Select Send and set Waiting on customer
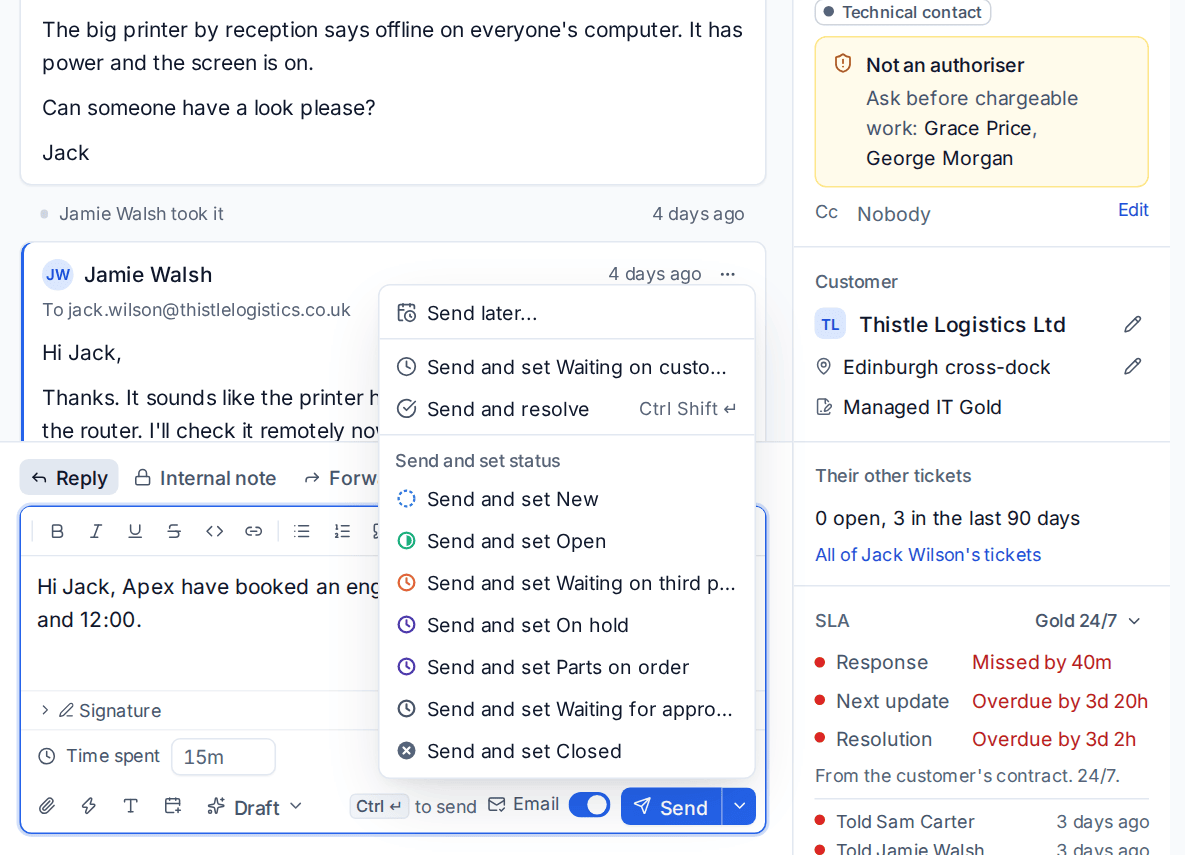The image size is (1185, 855). (x=567, y=367)
